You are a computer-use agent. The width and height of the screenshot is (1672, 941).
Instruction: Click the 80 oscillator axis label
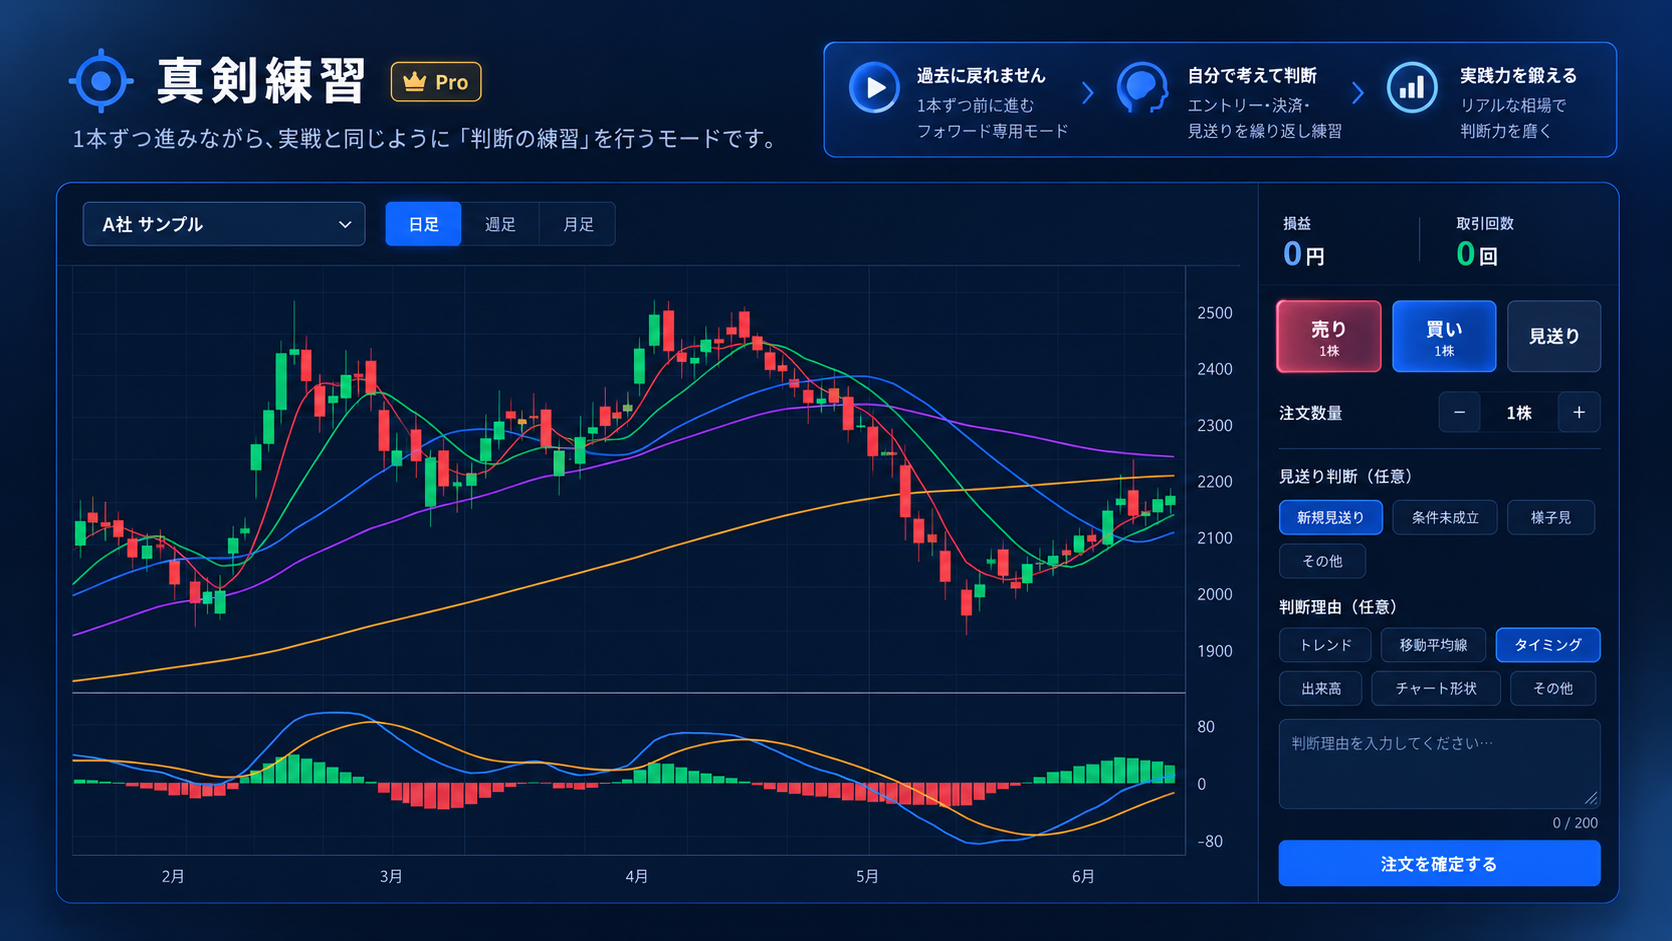(1206, 727)
